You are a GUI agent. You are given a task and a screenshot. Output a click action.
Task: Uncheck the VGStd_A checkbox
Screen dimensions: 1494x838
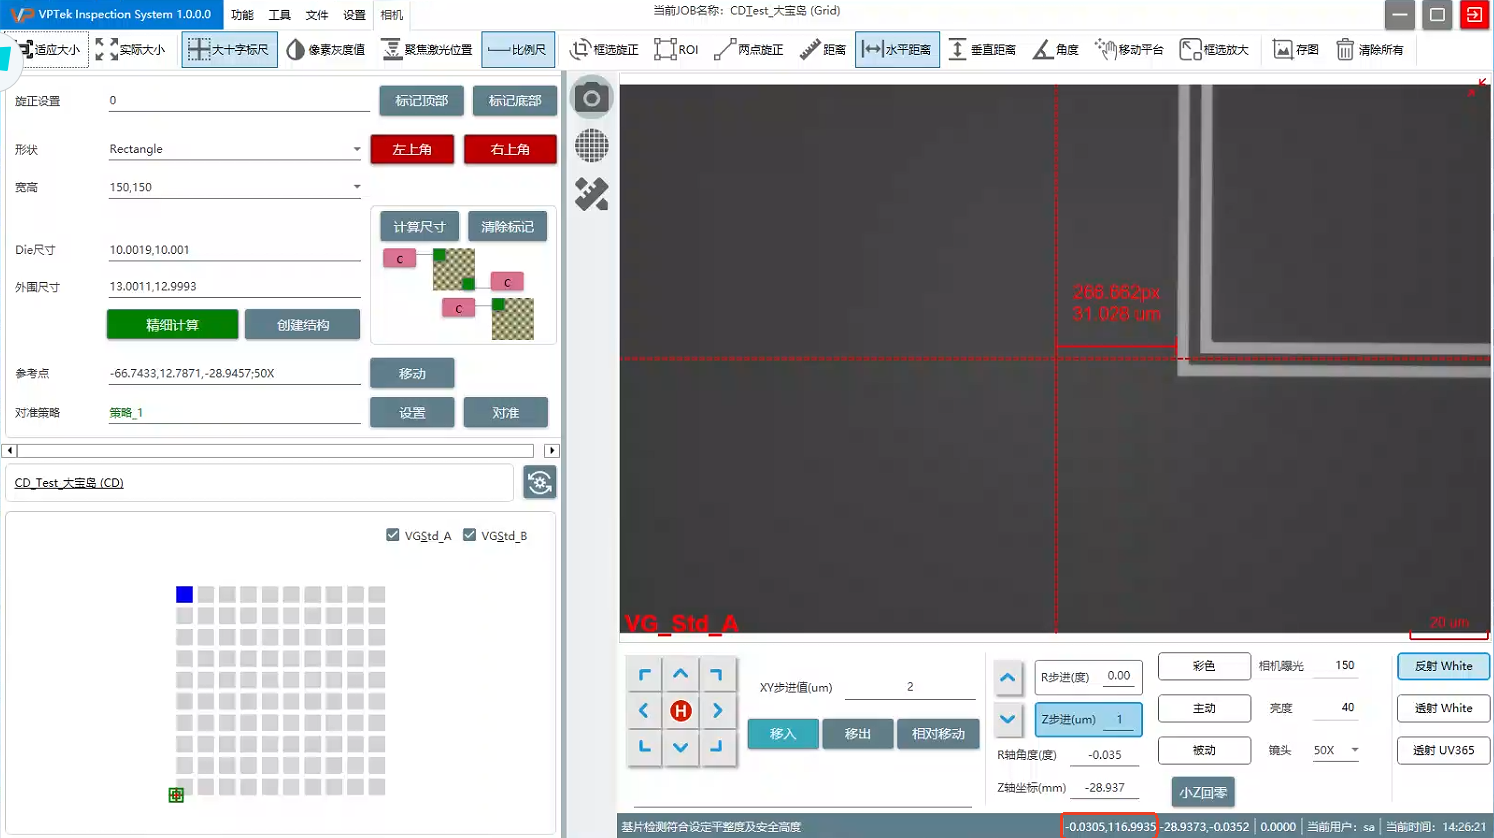point(393,535)
